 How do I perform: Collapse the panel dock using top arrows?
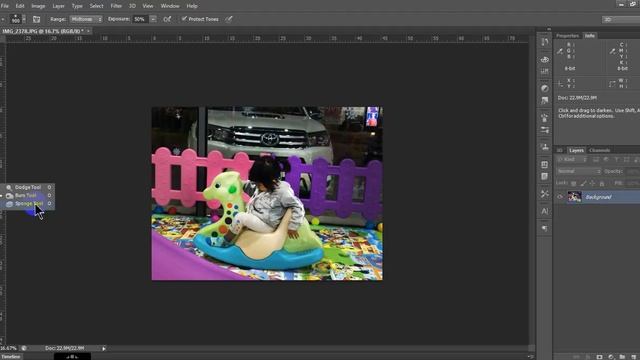(549, 29)
